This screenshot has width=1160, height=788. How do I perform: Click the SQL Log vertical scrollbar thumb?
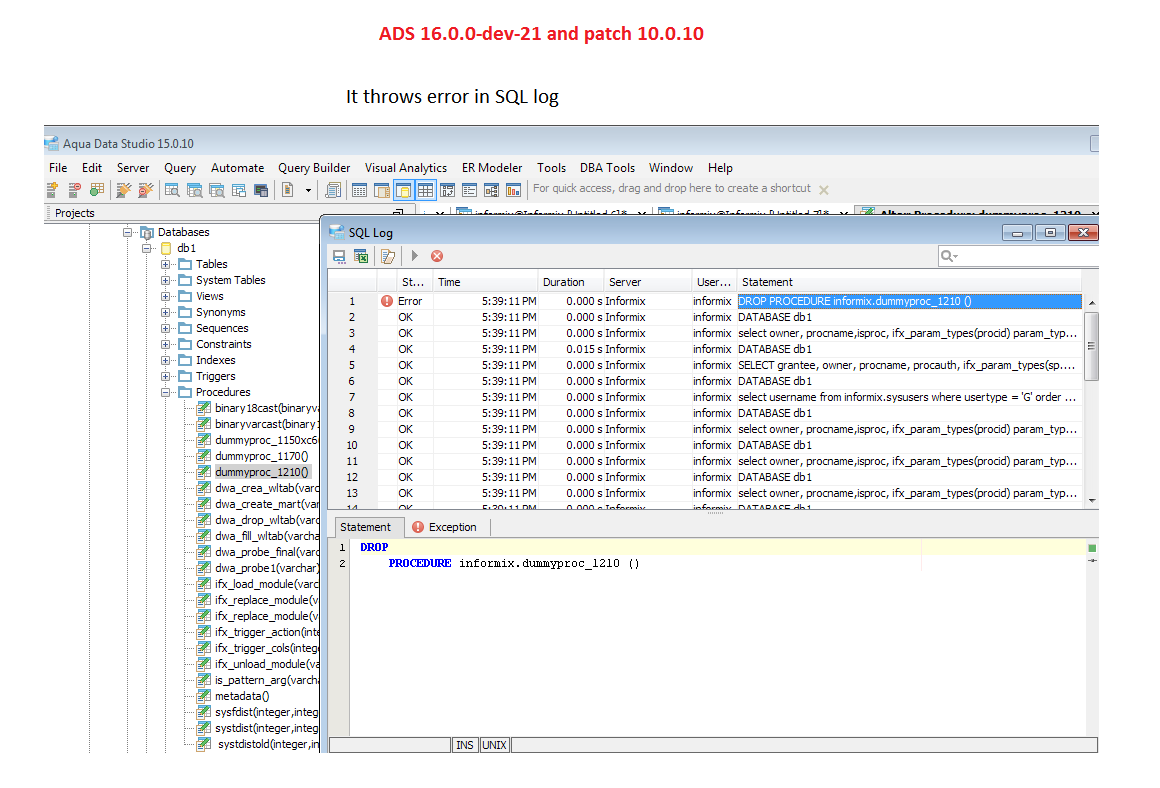pos(1091,346)
